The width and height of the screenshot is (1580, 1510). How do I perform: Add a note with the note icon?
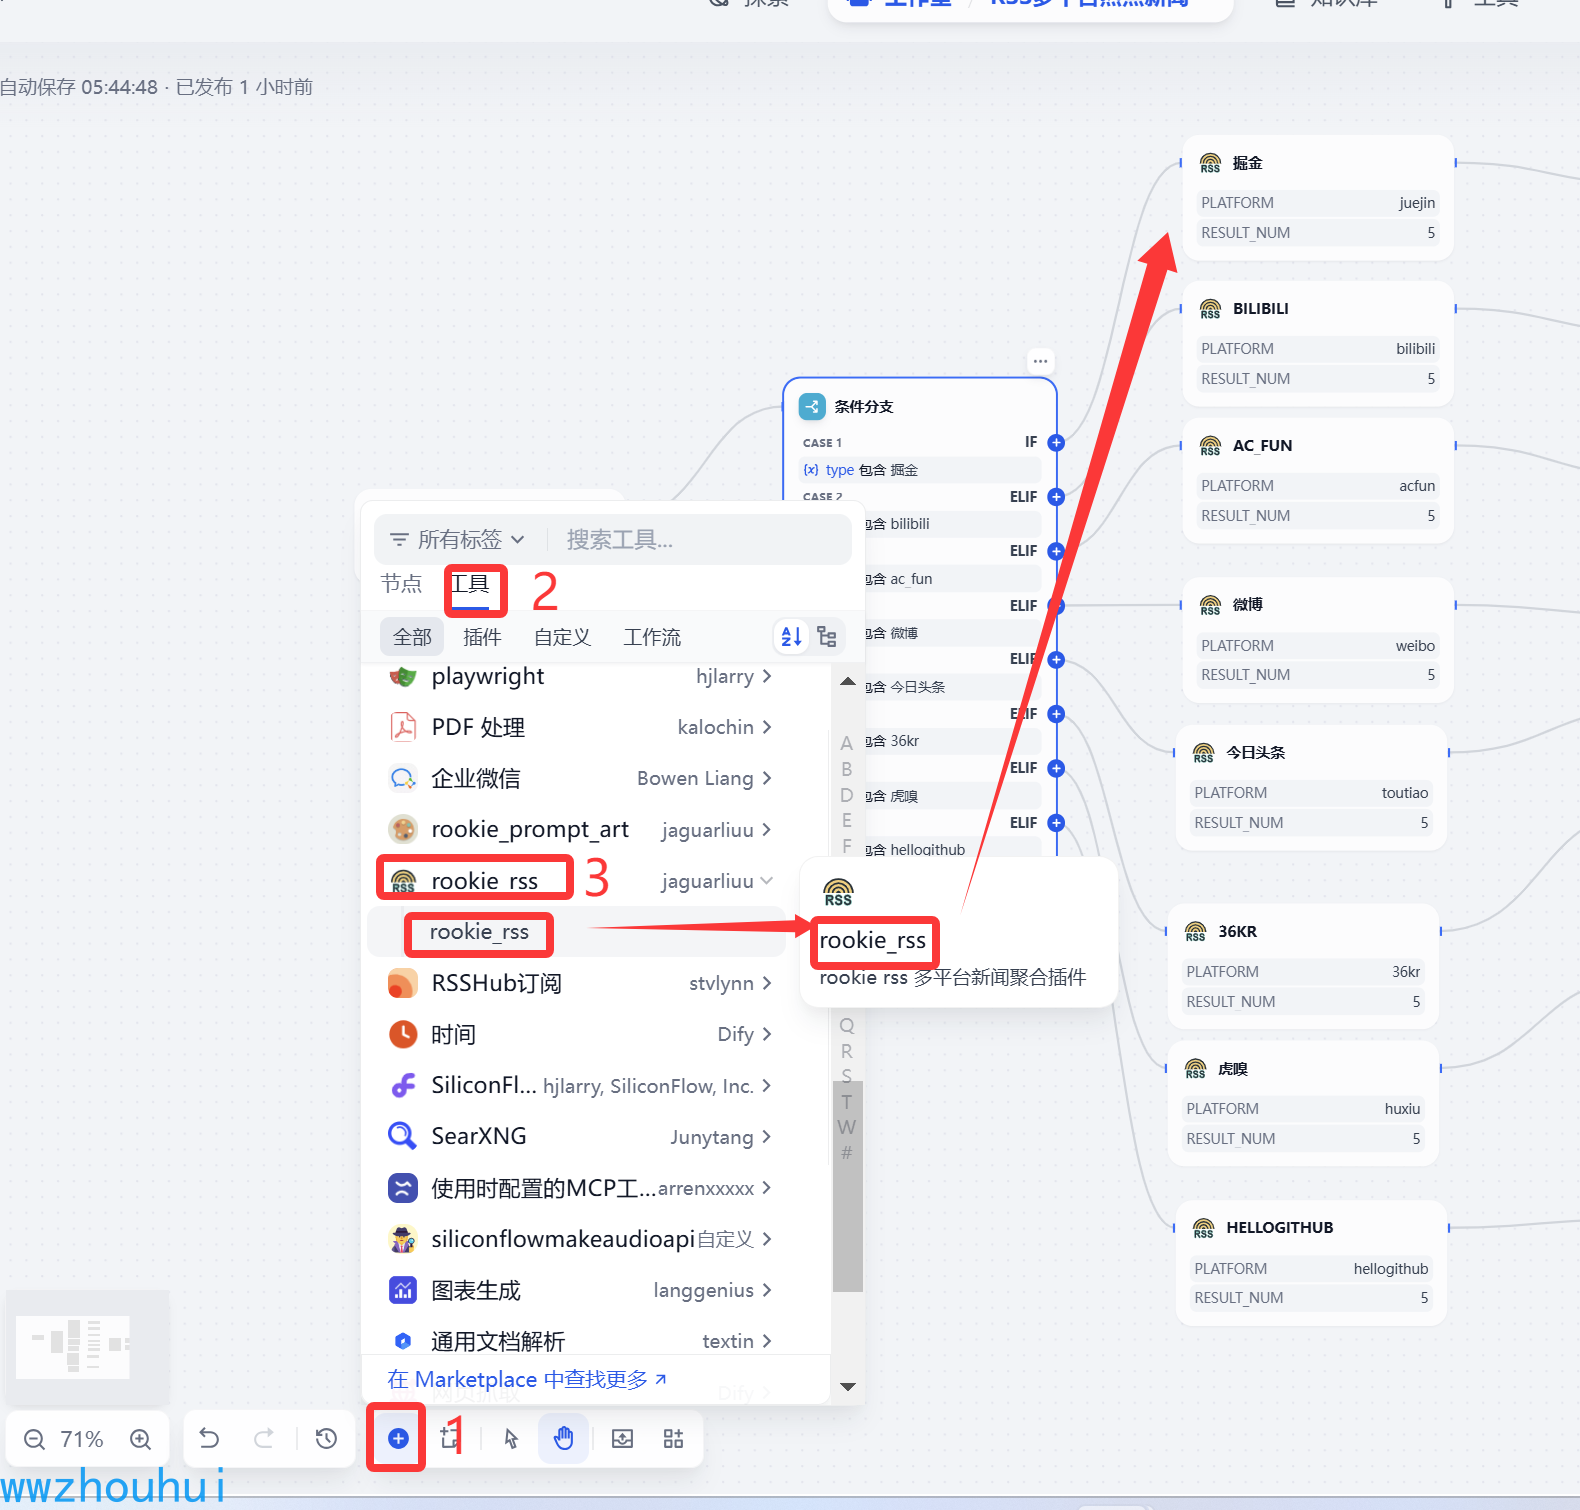451,1438
